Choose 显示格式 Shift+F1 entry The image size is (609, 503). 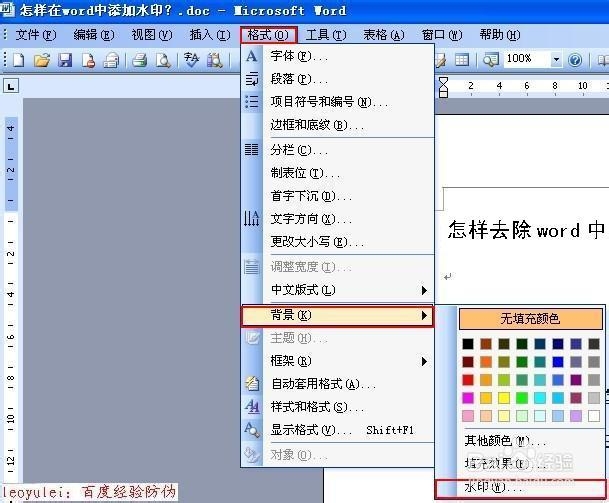pyautogui.click(x=337, y=430)
